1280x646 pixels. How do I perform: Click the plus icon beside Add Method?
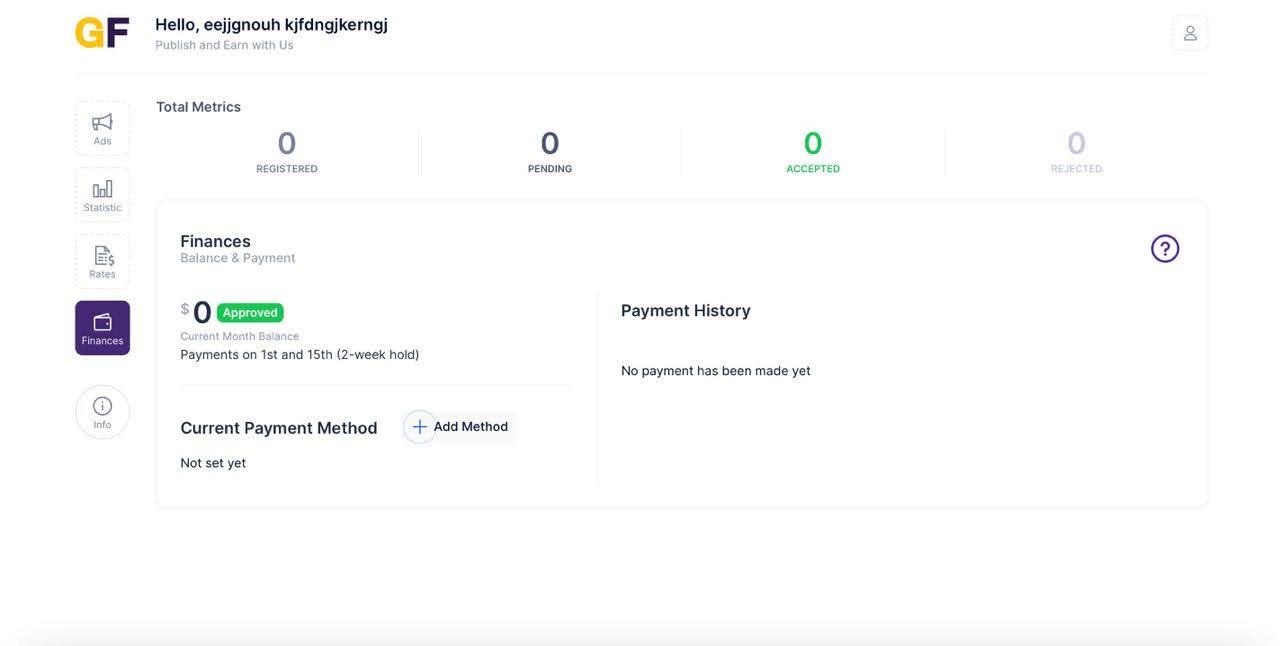[420, 427]
